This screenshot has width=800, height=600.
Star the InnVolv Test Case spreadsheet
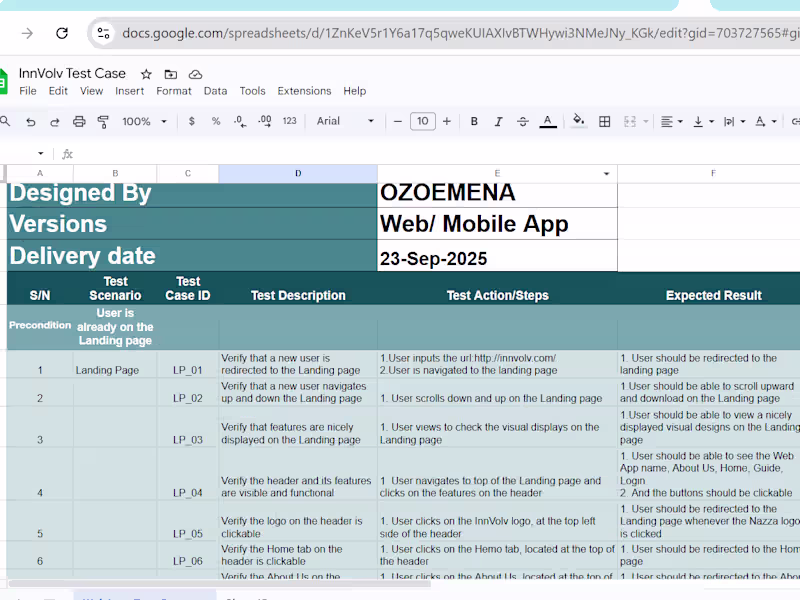[x=144, y=72]
